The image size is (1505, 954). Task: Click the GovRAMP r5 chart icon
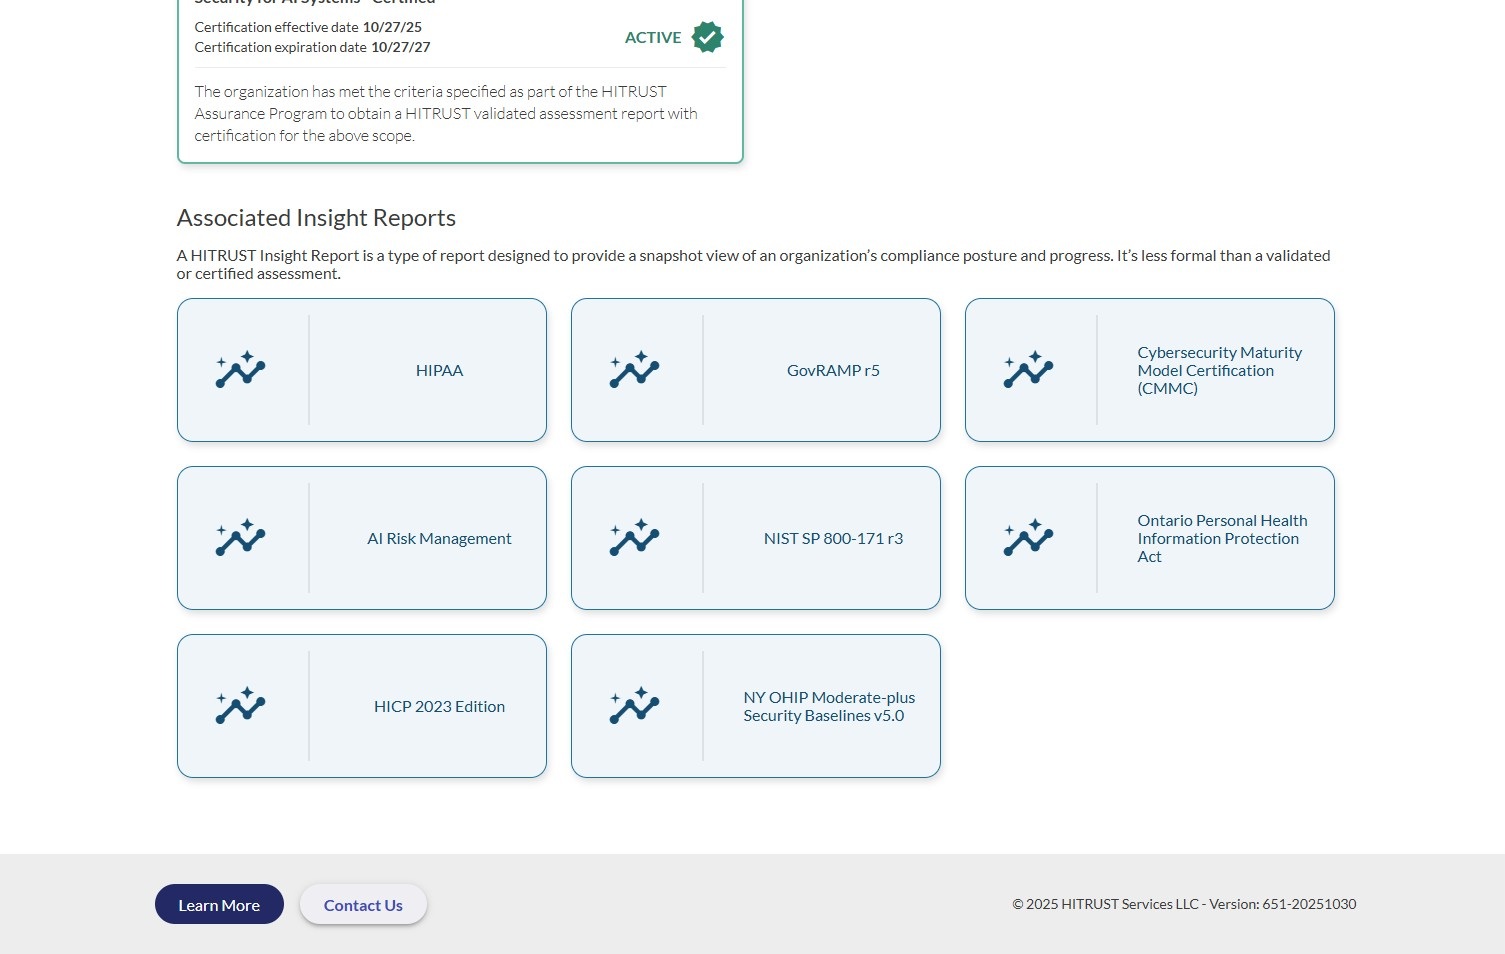click(635, 370)
